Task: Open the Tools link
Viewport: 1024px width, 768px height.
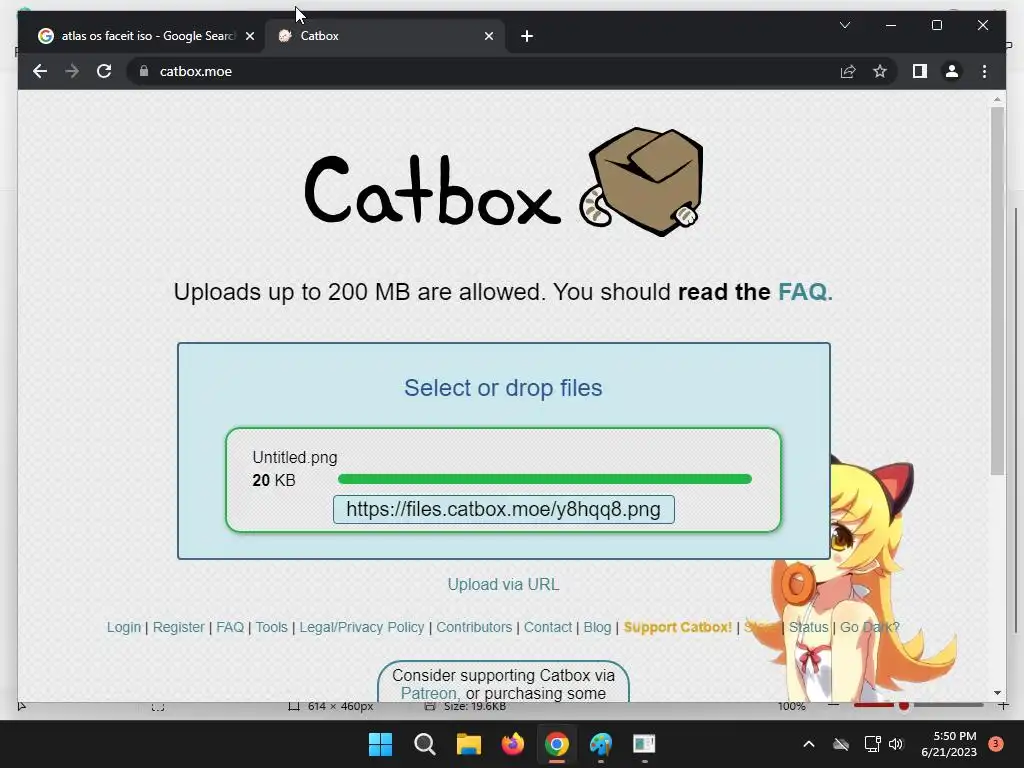Action: point(272,627)
